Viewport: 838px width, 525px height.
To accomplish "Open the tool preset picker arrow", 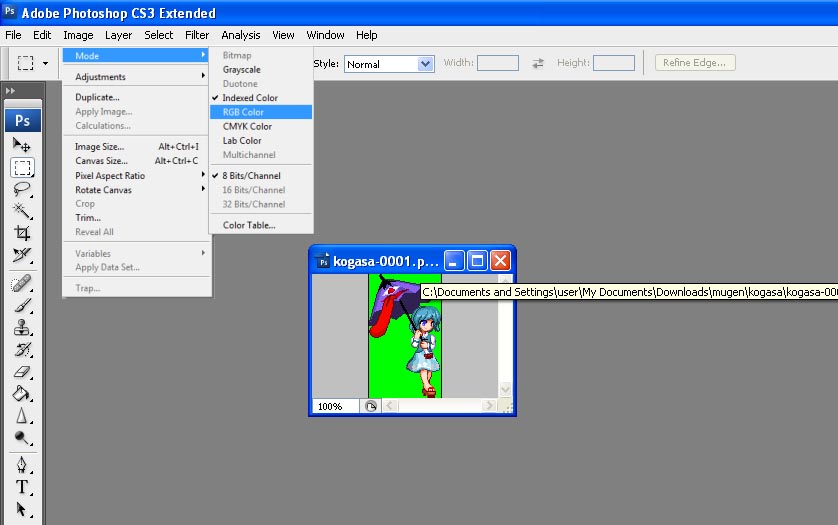I will (x=45, y=63).
